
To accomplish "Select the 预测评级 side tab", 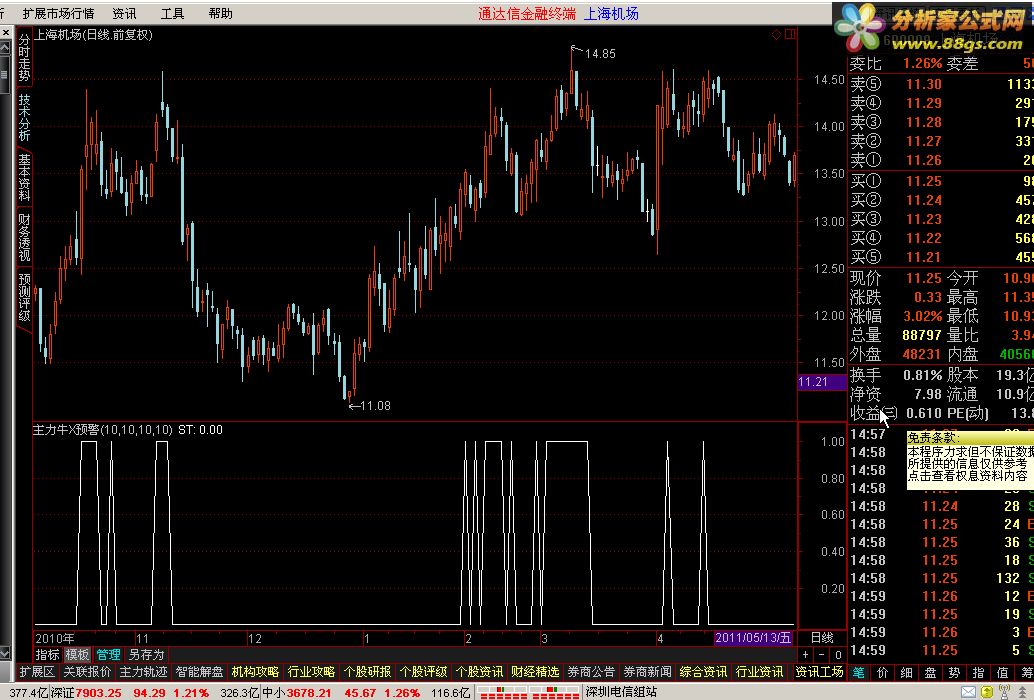I will pyautogui.click(x=24, y=297).
